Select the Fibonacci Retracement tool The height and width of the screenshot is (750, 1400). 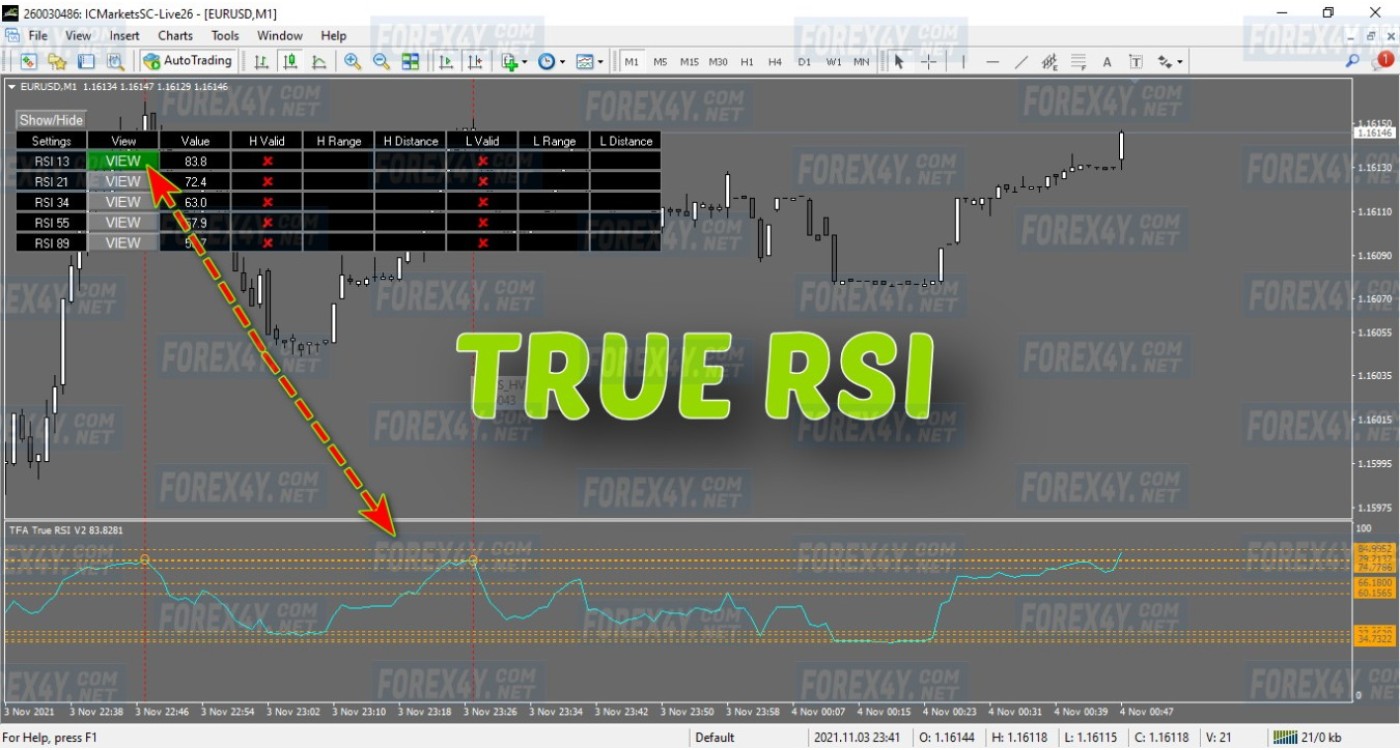(x=1079, y=61)
